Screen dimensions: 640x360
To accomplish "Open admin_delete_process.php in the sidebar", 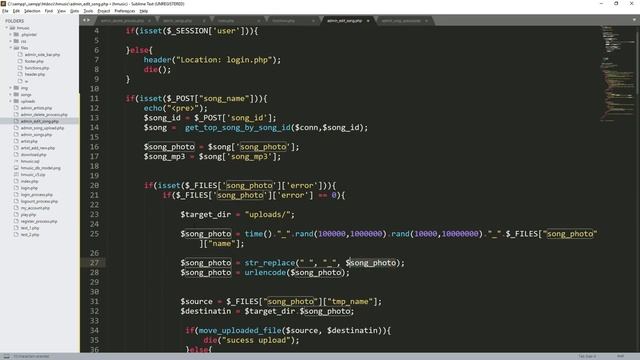I will (44, 115).
